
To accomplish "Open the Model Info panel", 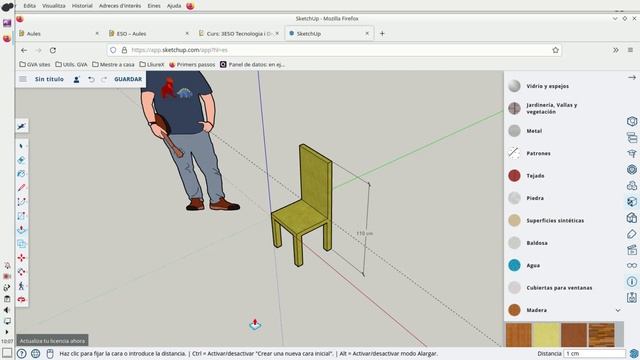I will (632, 281).
